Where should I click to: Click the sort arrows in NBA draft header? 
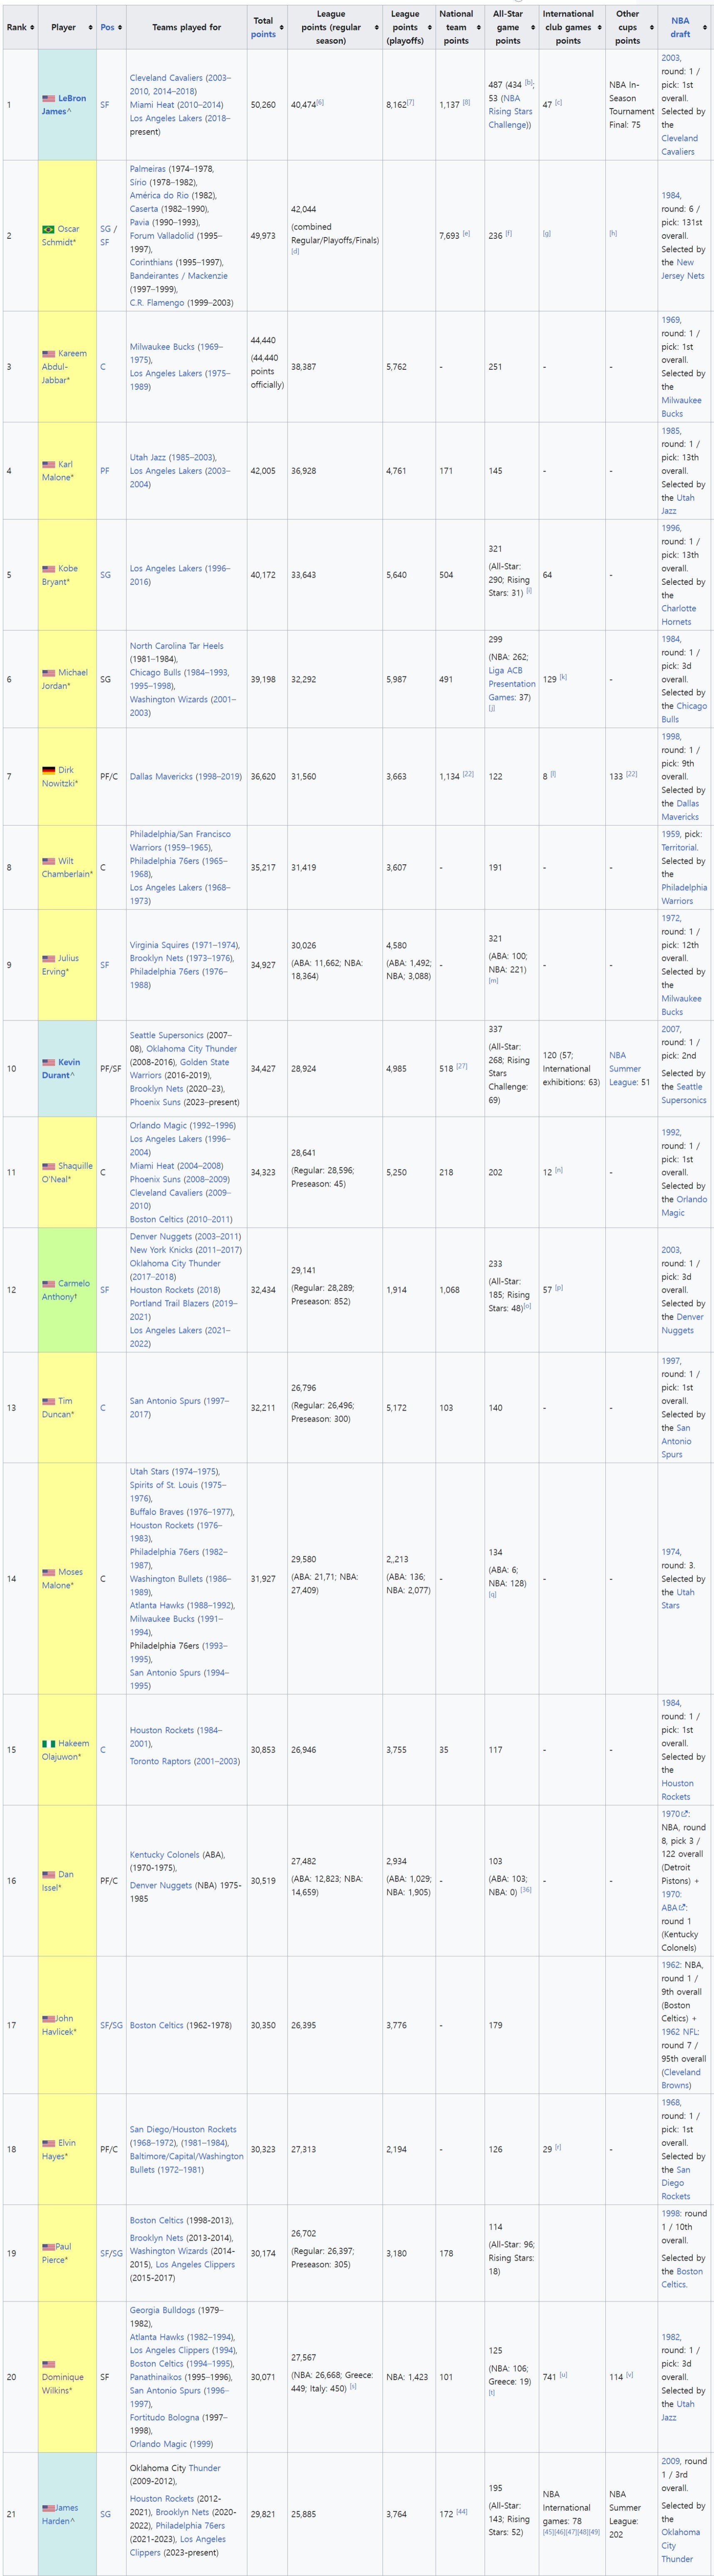point(705,28)
